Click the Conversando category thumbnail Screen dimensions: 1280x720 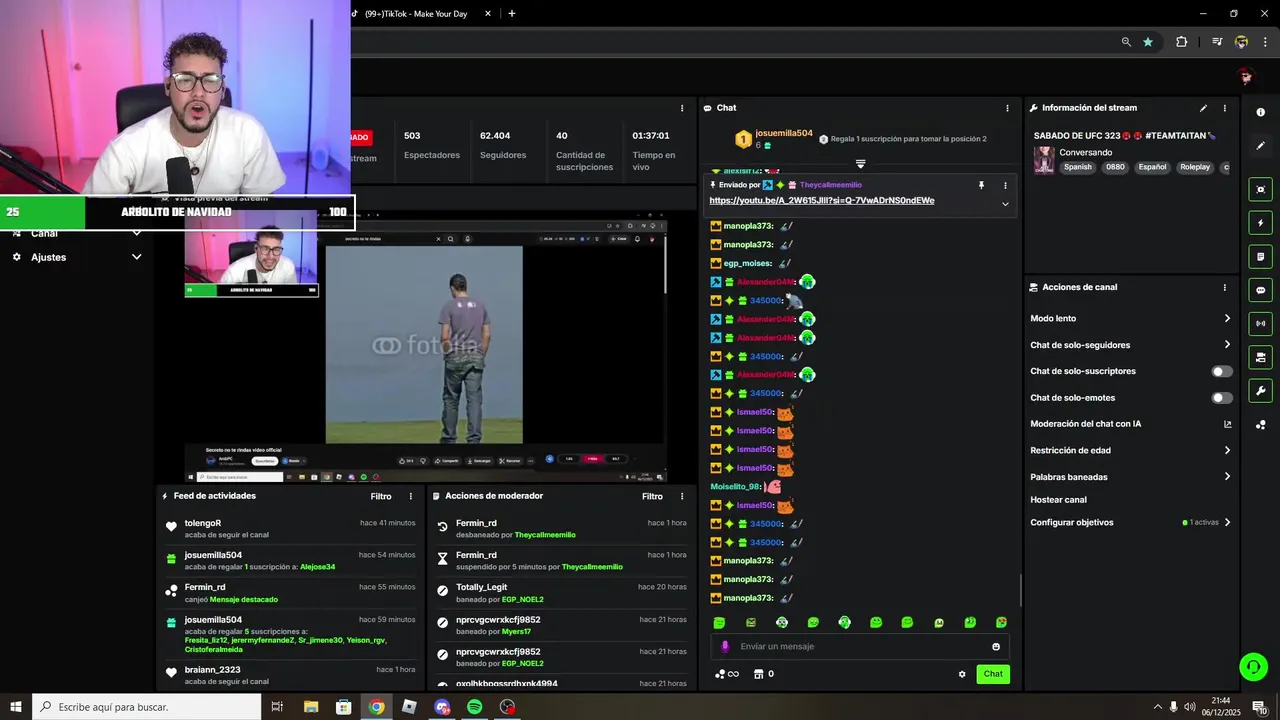[x=1044, y=160]
